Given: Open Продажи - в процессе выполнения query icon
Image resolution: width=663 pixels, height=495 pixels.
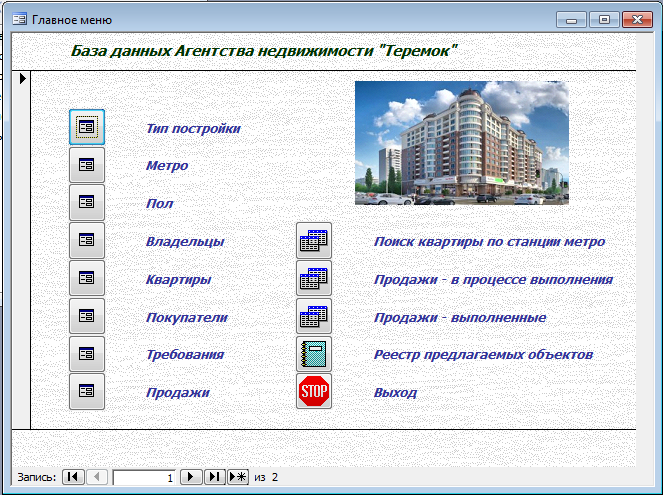Looking at the screenshot, I should (314, 279).
